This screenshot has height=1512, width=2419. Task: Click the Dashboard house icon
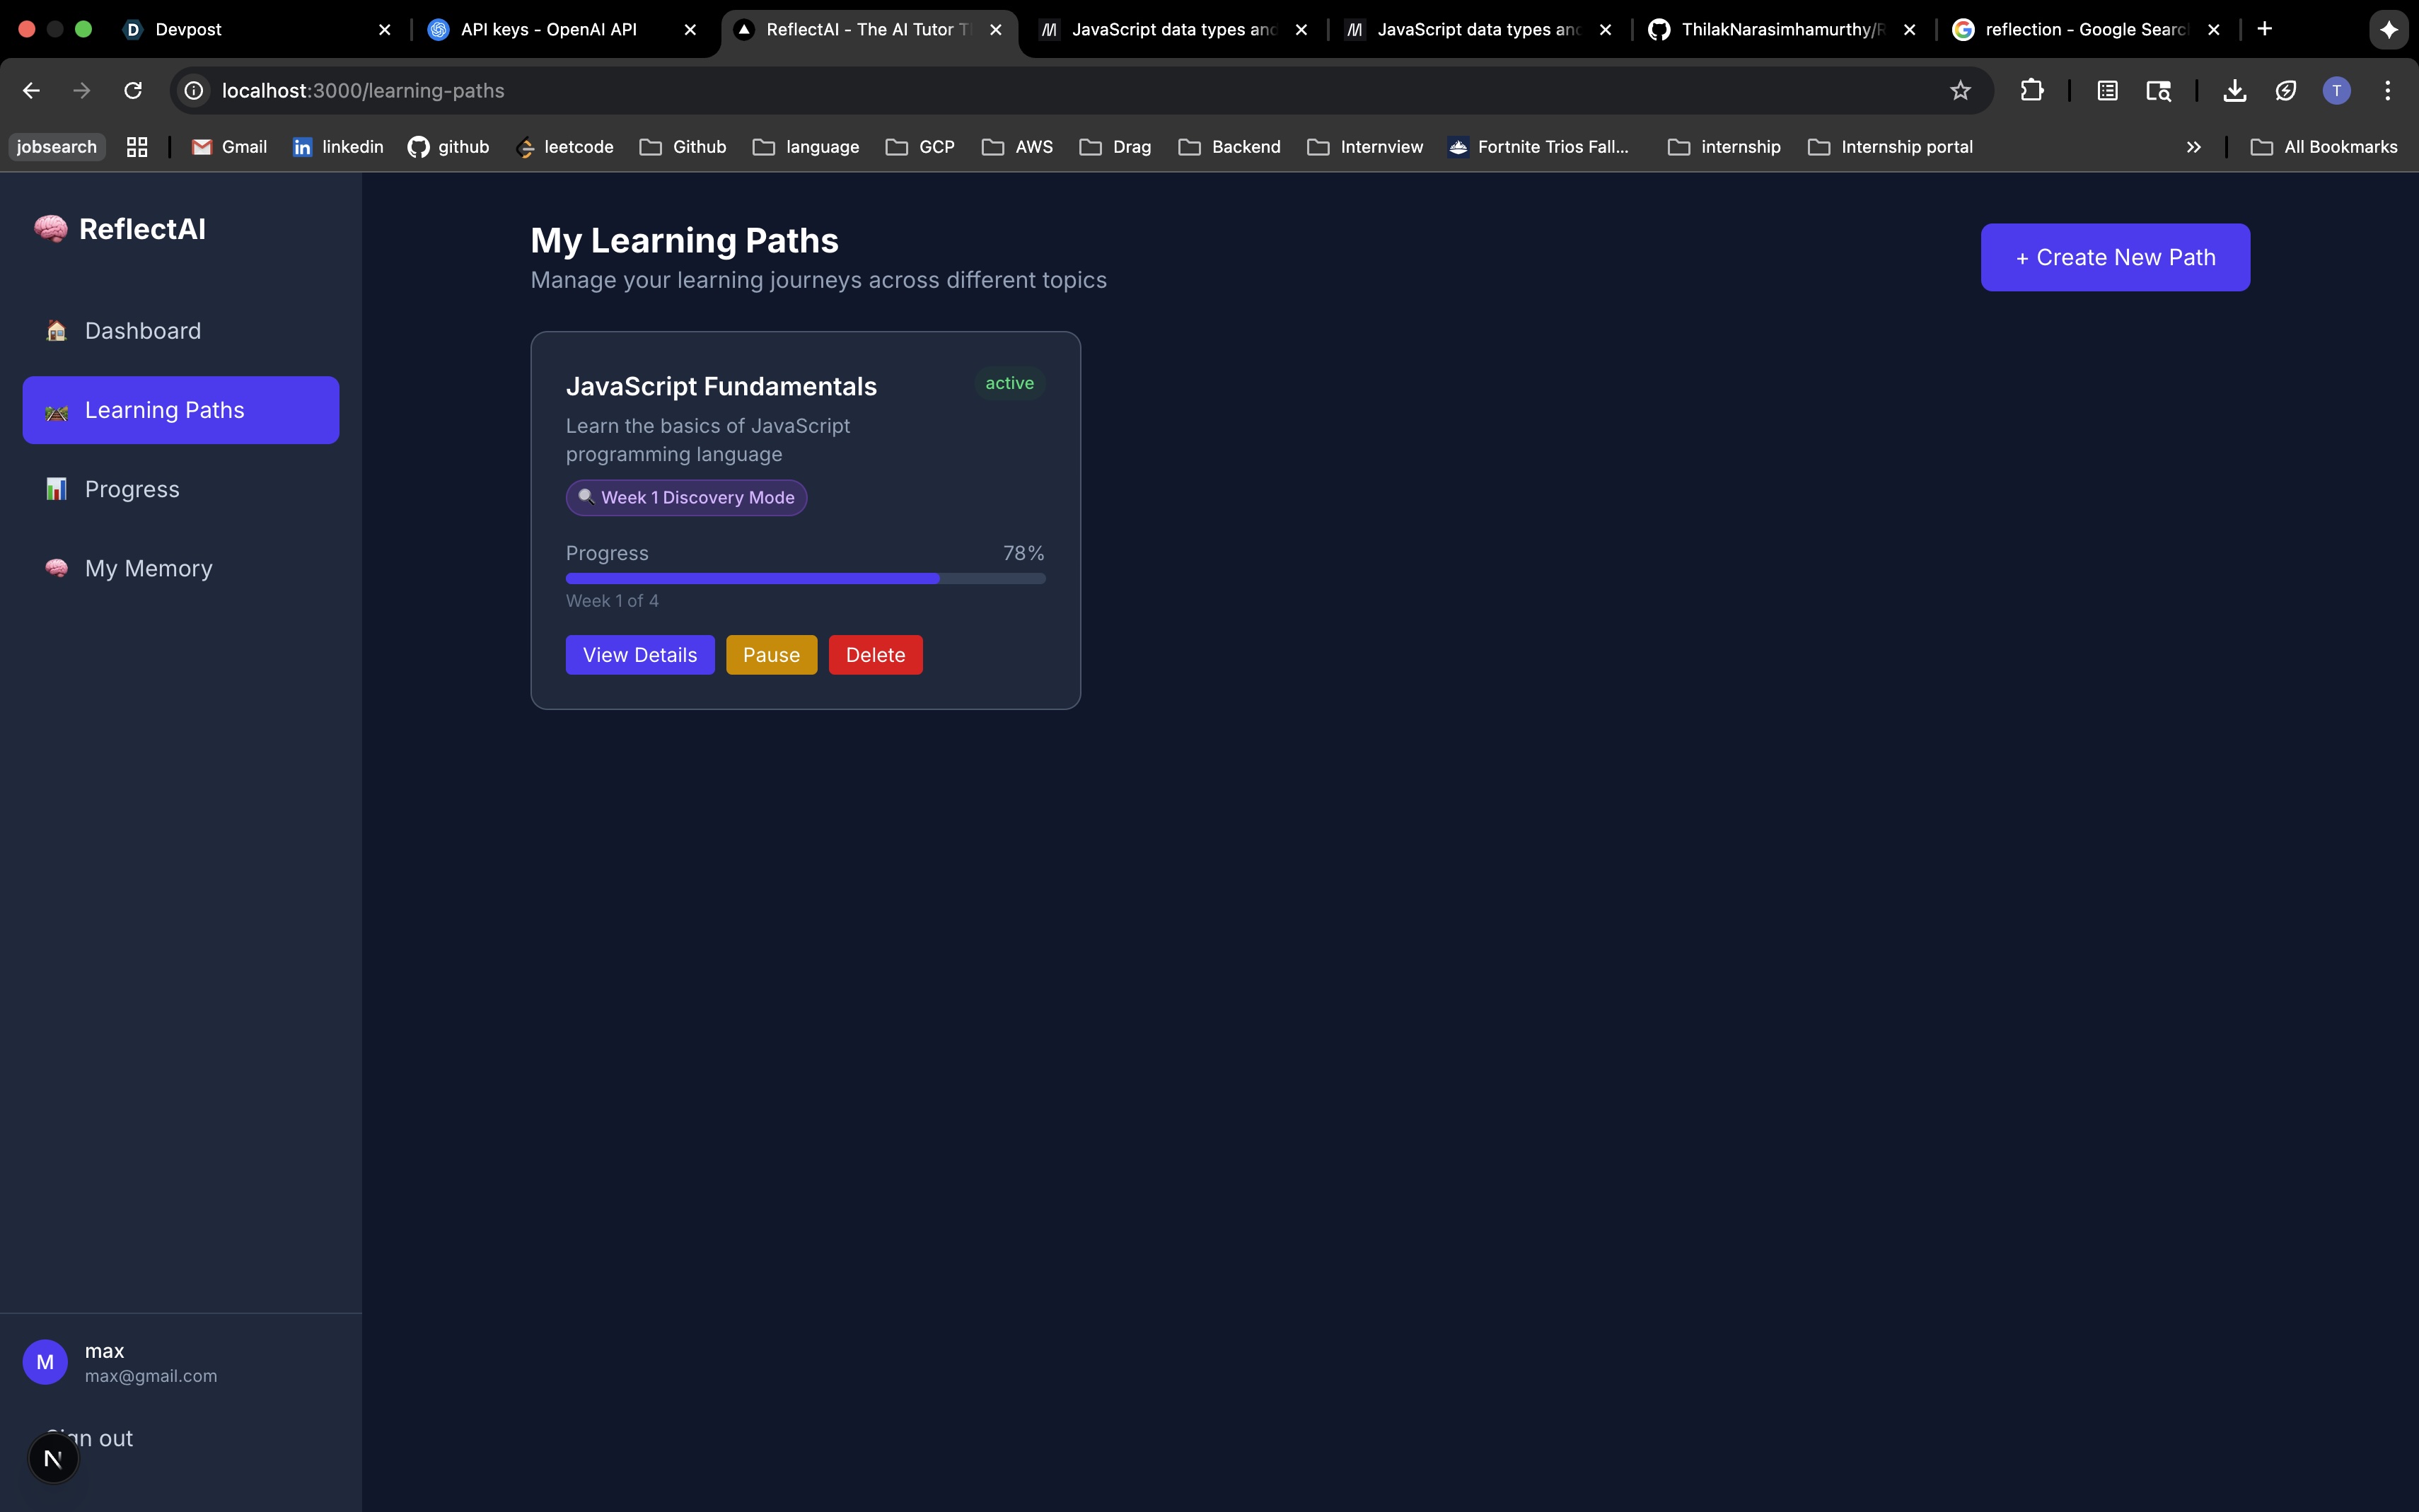(56, 331)
